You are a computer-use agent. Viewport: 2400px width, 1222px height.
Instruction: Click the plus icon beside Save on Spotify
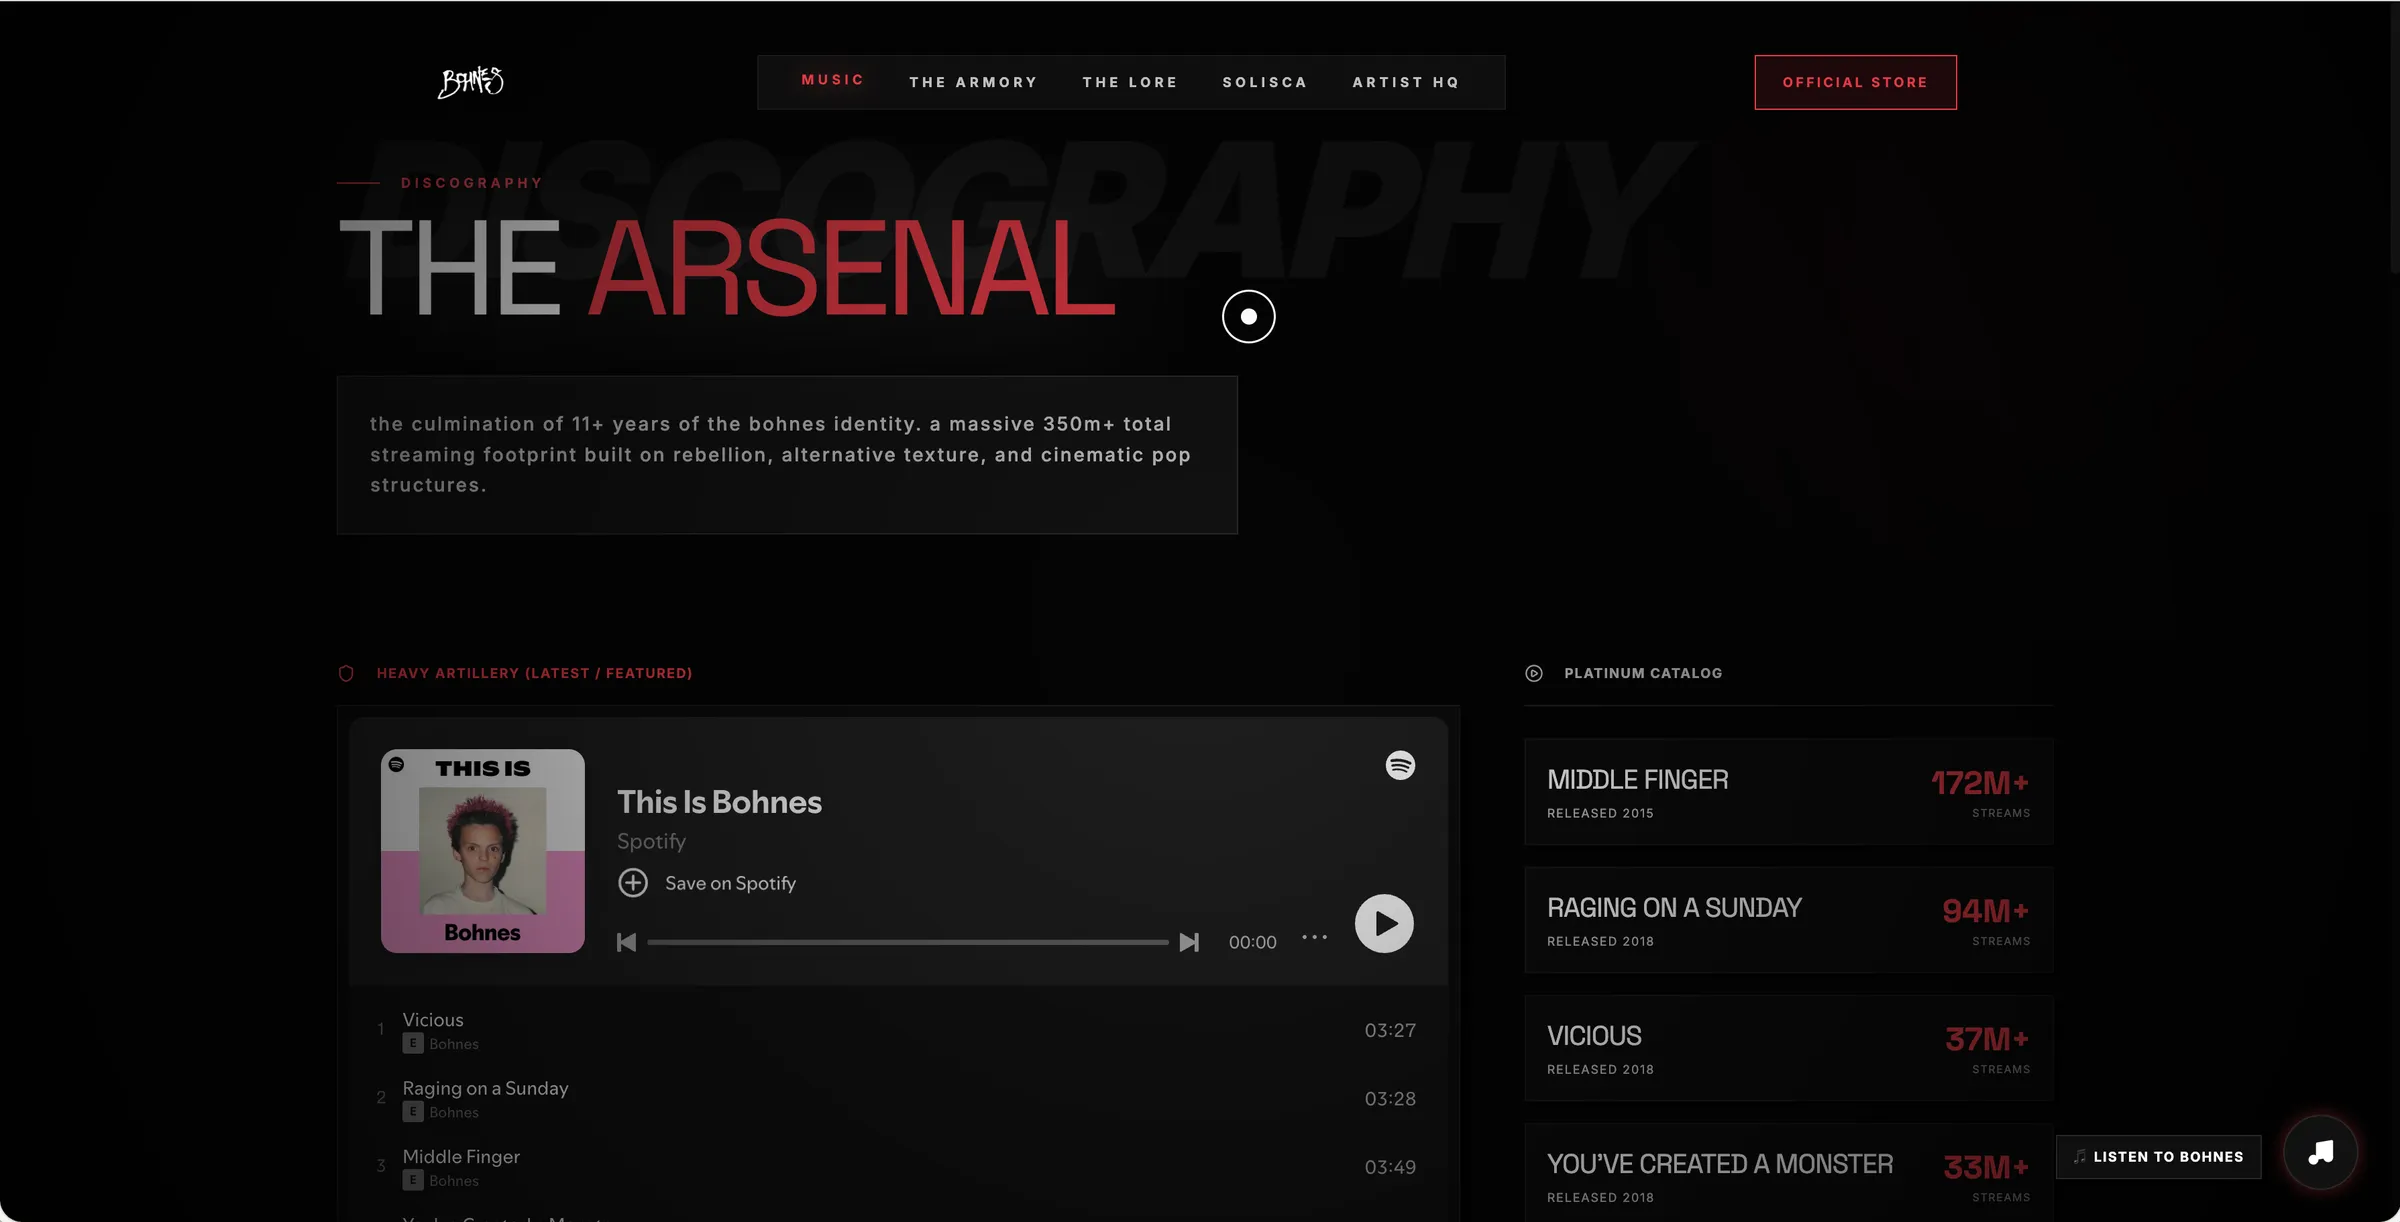[633, 883]
